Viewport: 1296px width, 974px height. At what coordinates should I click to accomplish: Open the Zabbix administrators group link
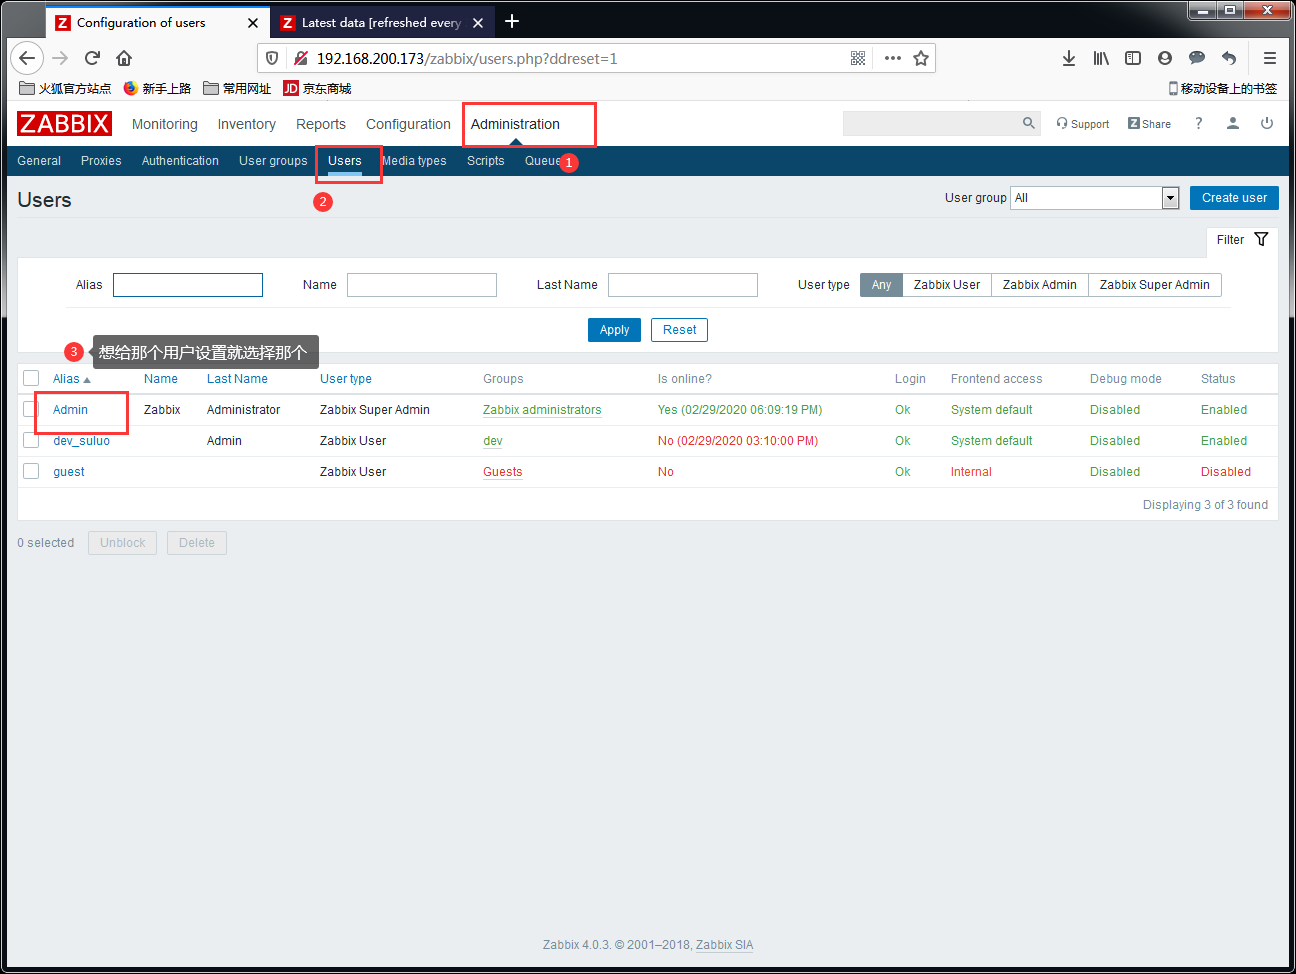click(542, 410)
